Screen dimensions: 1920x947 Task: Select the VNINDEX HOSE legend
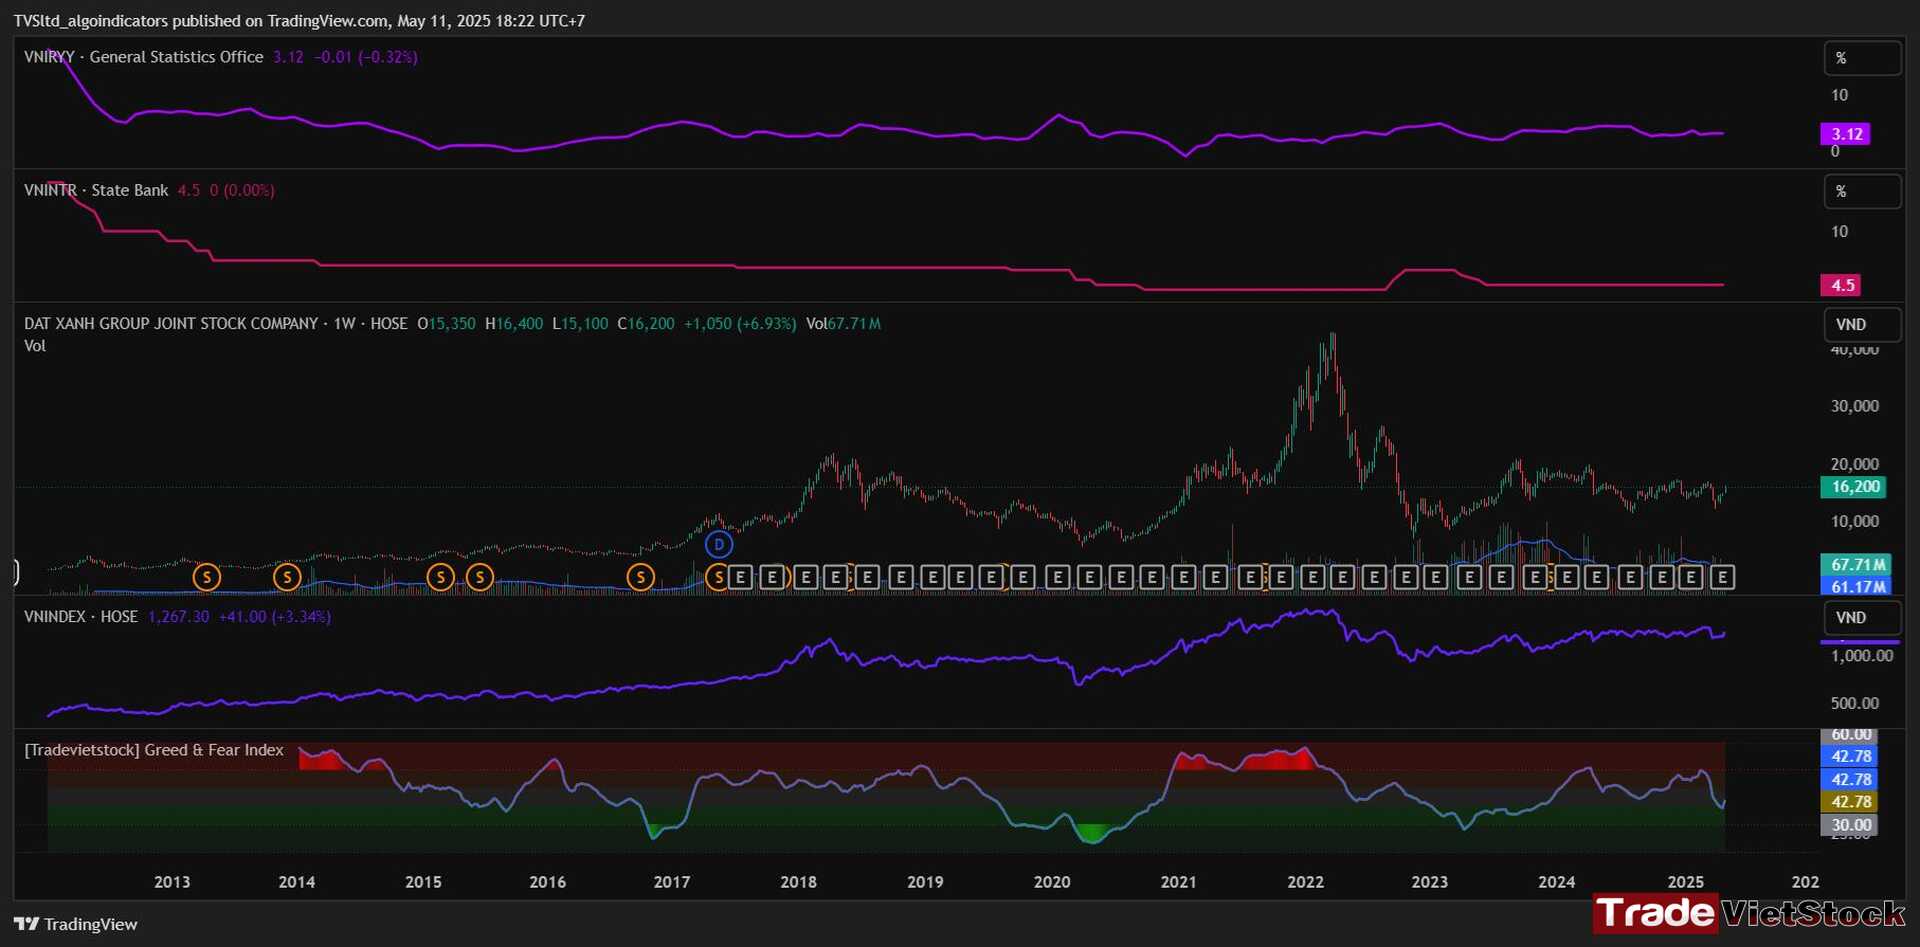coord(81,616)
